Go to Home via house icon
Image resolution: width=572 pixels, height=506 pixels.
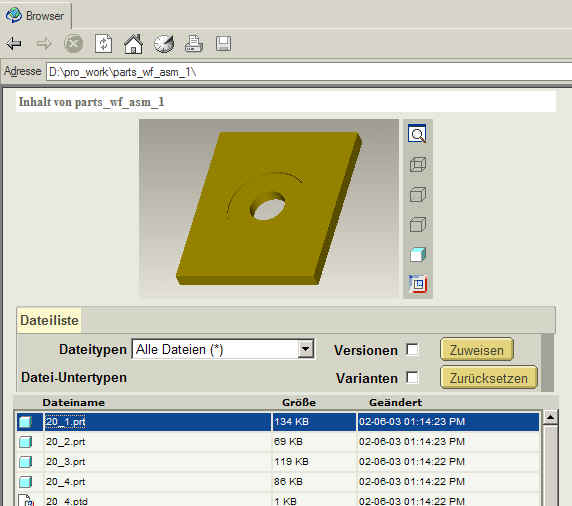(133, 44)
